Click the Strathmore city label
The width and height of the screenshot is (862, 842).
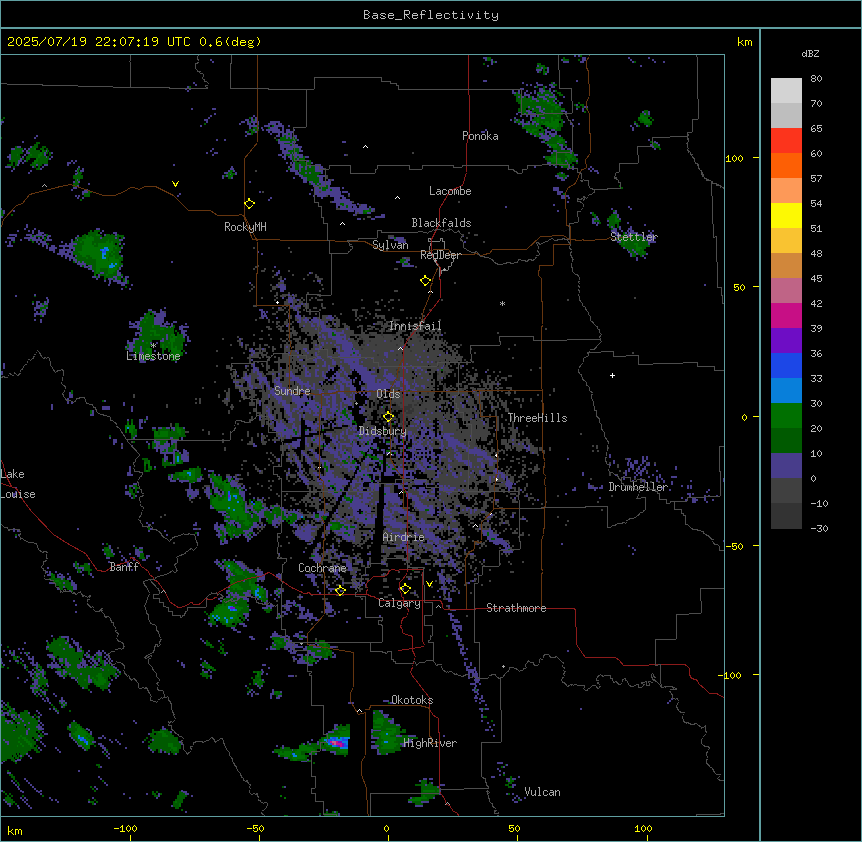516,608
